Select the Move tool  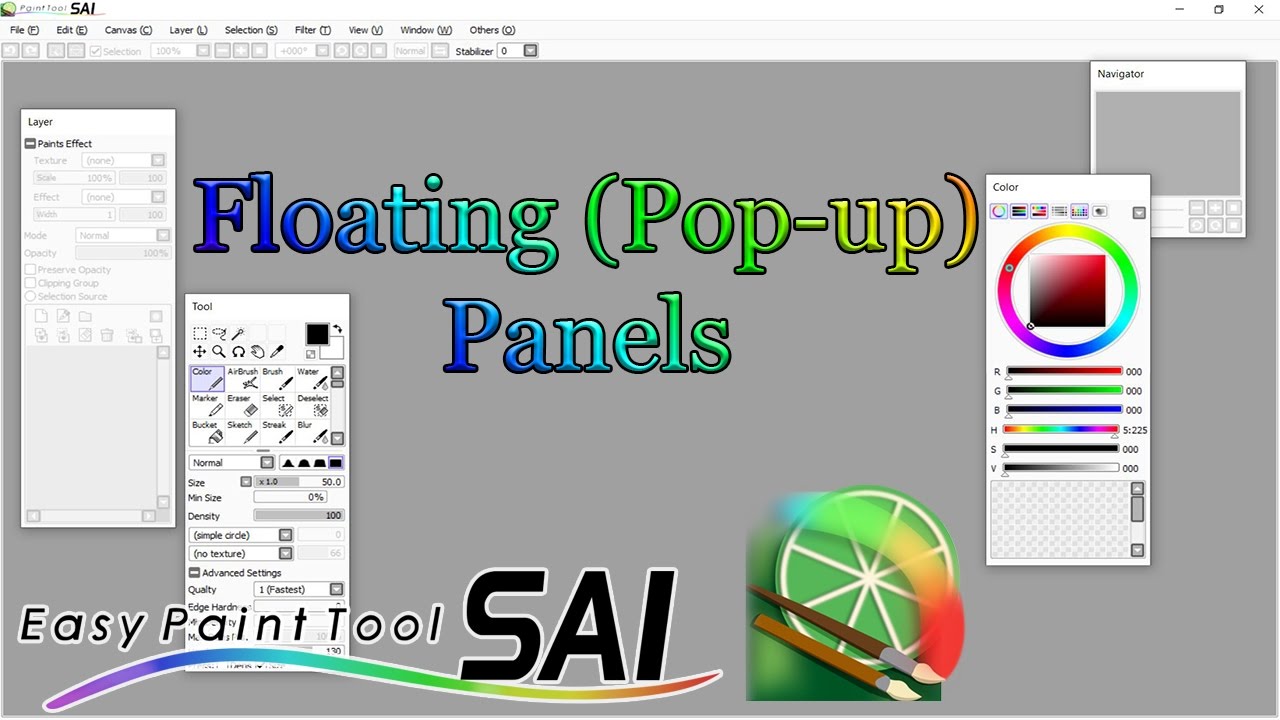click(x=200, y=352)
